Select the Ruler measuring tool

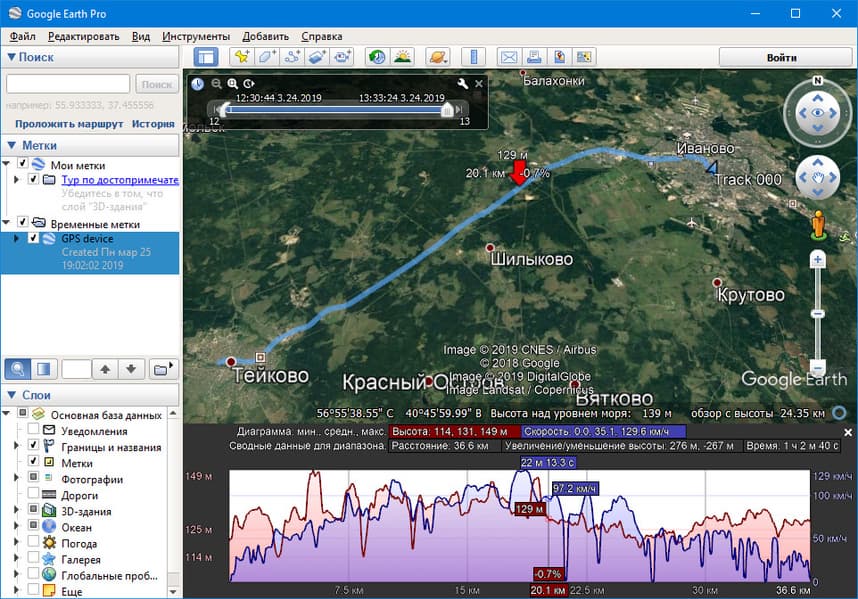pos(472,57)
